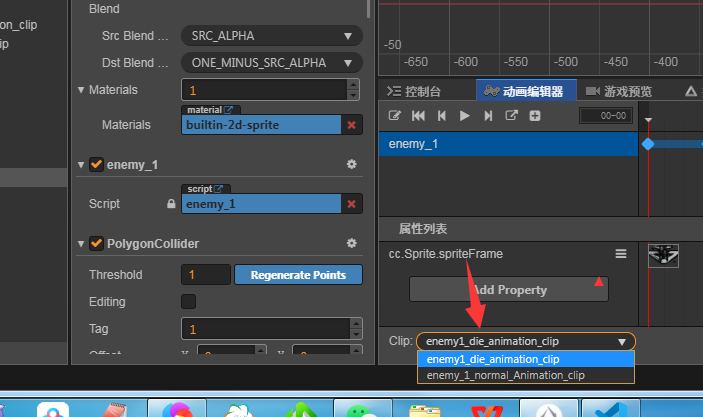Enable the Editing checkbox
703x417 pixels.
pyautogui.click(x=188, y=301)
